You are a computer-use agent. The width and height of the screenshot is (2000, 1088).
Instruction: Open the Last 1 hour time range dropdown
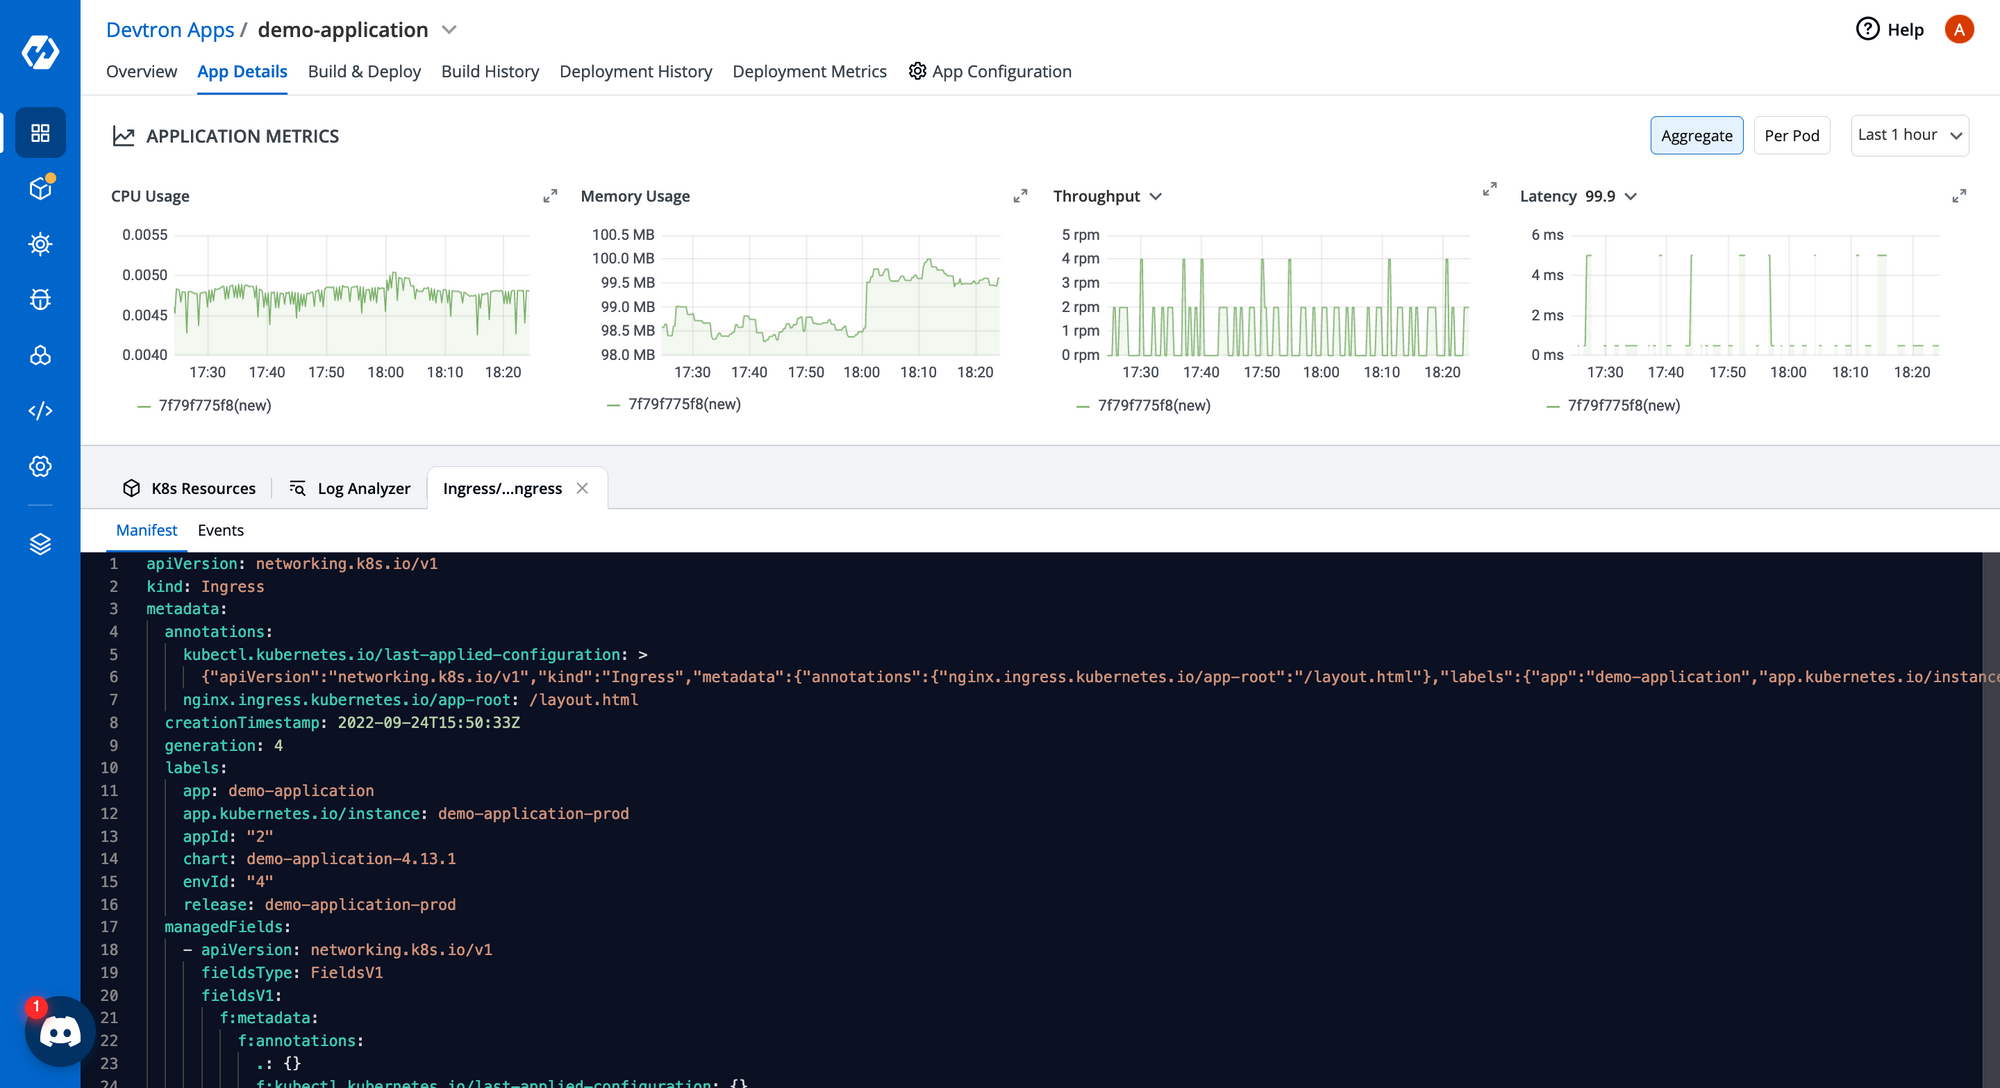1909,135
